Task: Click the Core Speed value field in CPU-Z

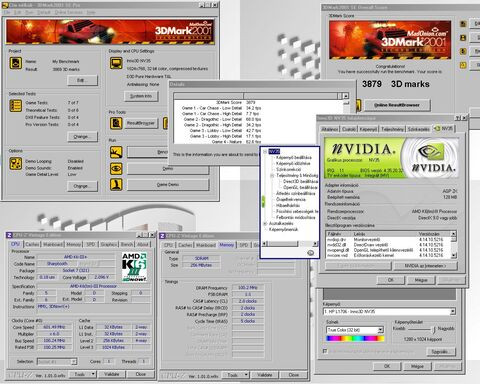Action: point(54,327)
